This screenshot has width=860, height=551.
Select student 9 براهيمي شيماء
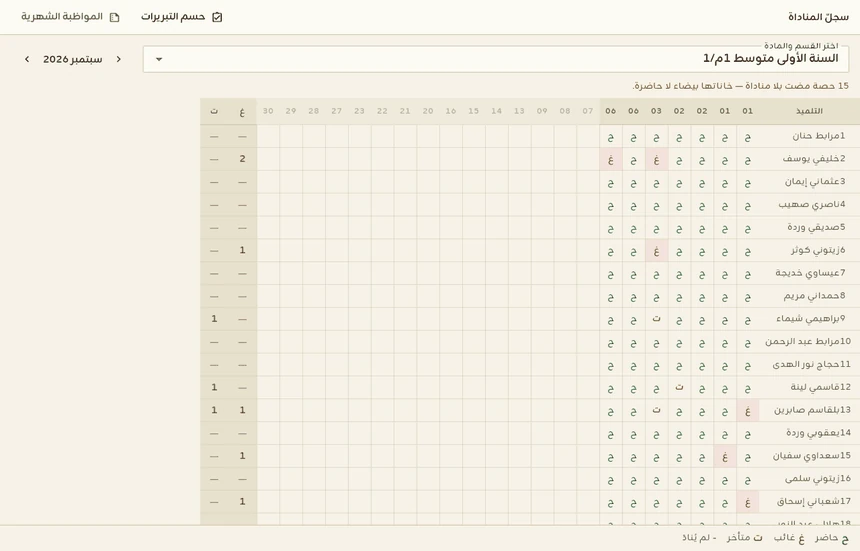(x=810, y=319)
